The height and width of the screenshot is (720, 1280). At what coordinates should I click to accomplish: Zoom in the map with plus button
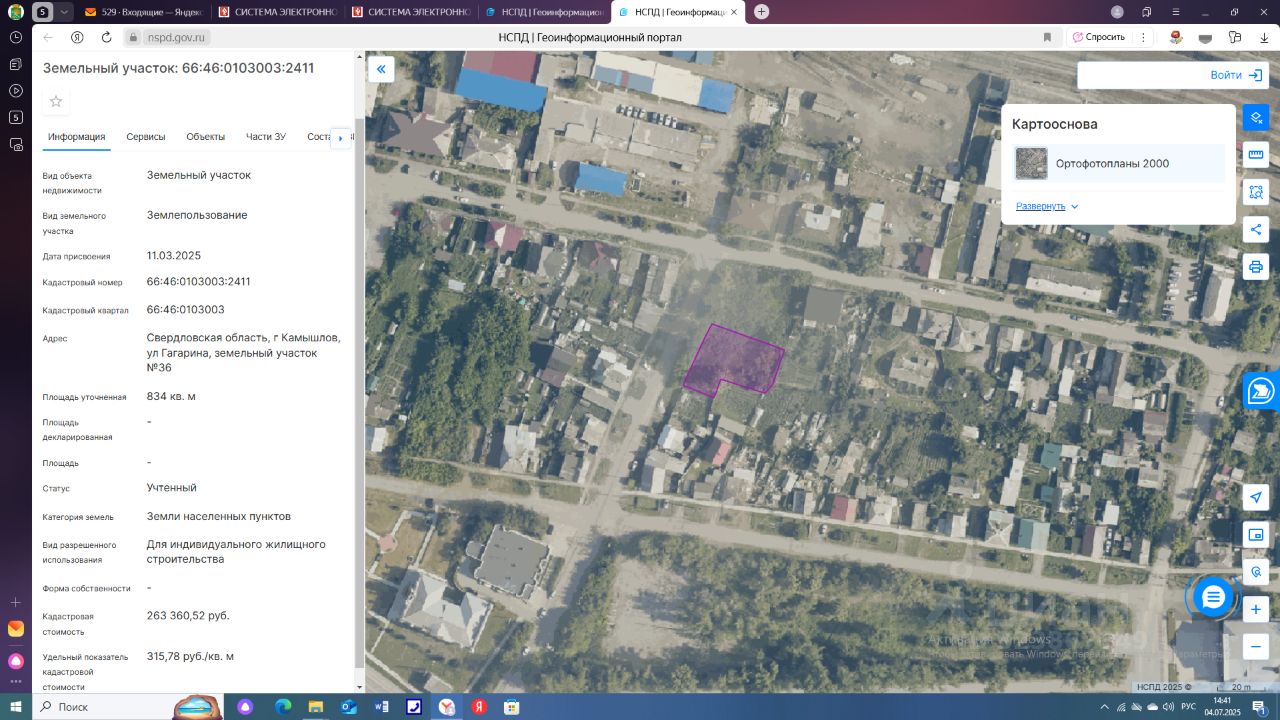click(x=1256, y=609)
